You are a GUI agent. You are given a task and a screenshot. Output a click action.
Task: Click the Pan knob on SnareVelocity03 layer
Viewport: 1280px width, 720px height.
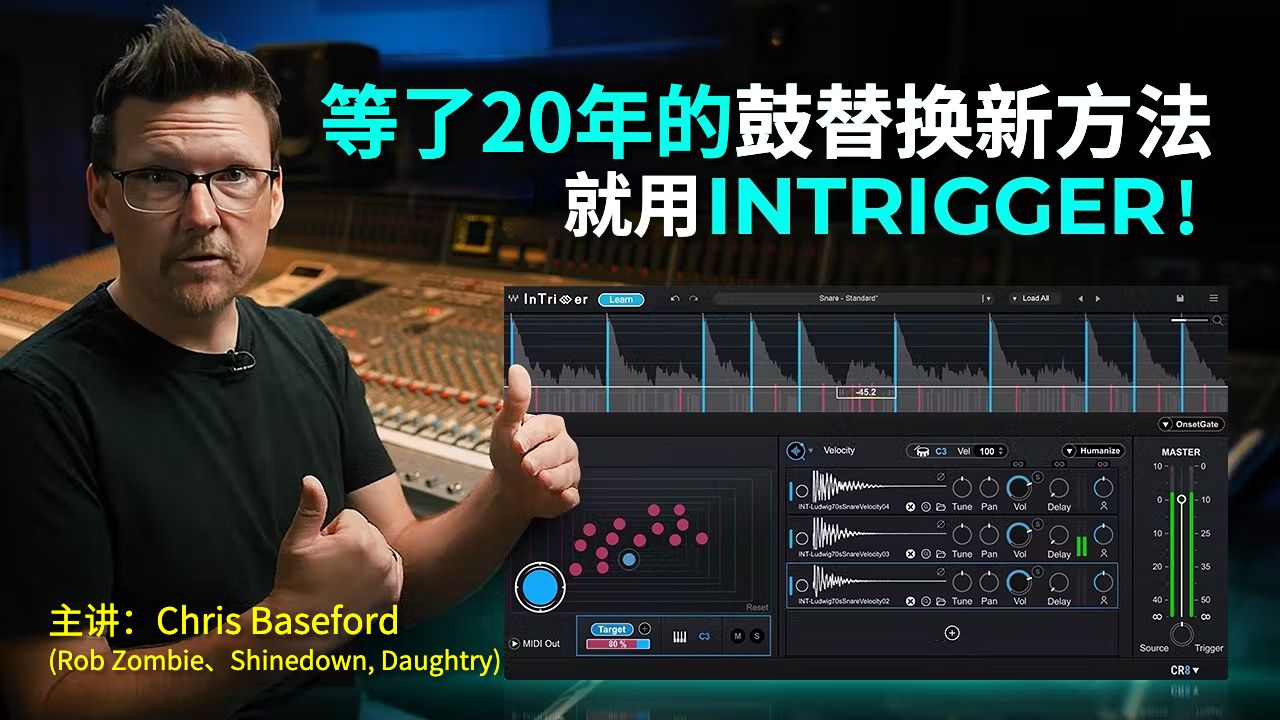point(989,534)
